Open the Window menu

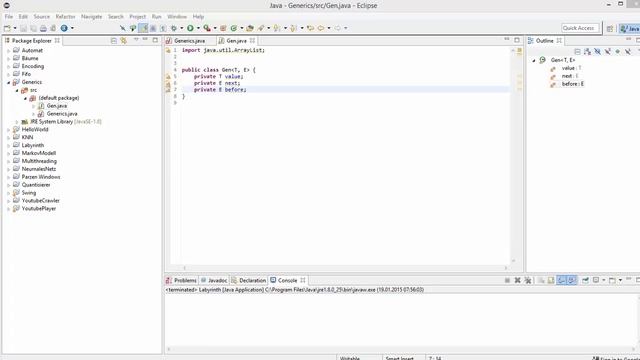point(177,17)
